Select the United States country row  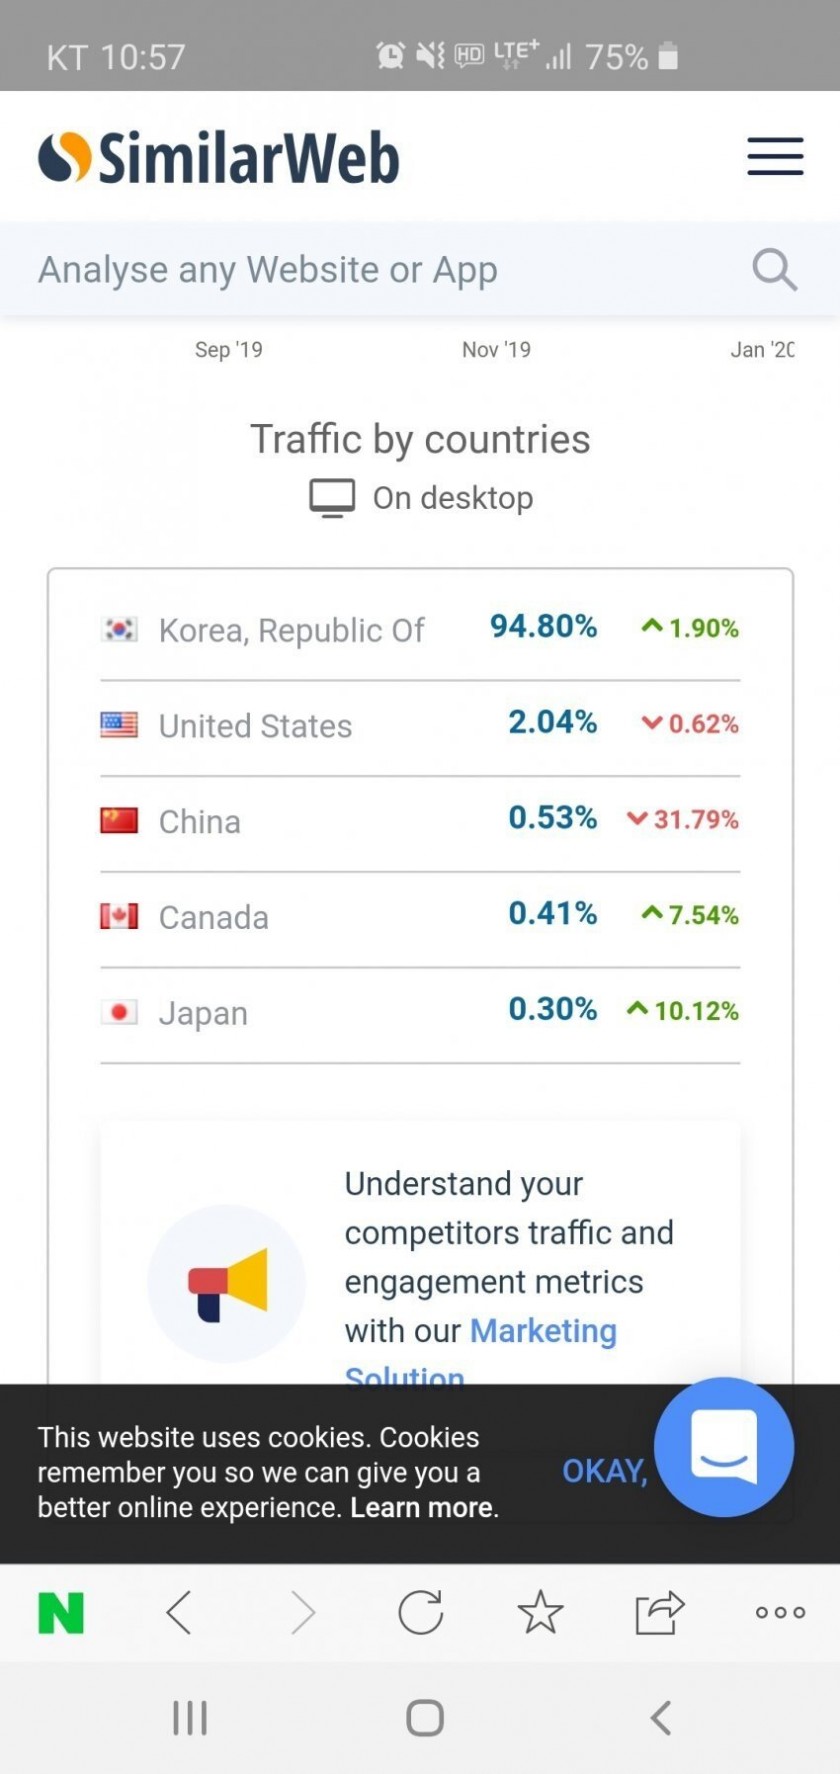coord(420,725)
